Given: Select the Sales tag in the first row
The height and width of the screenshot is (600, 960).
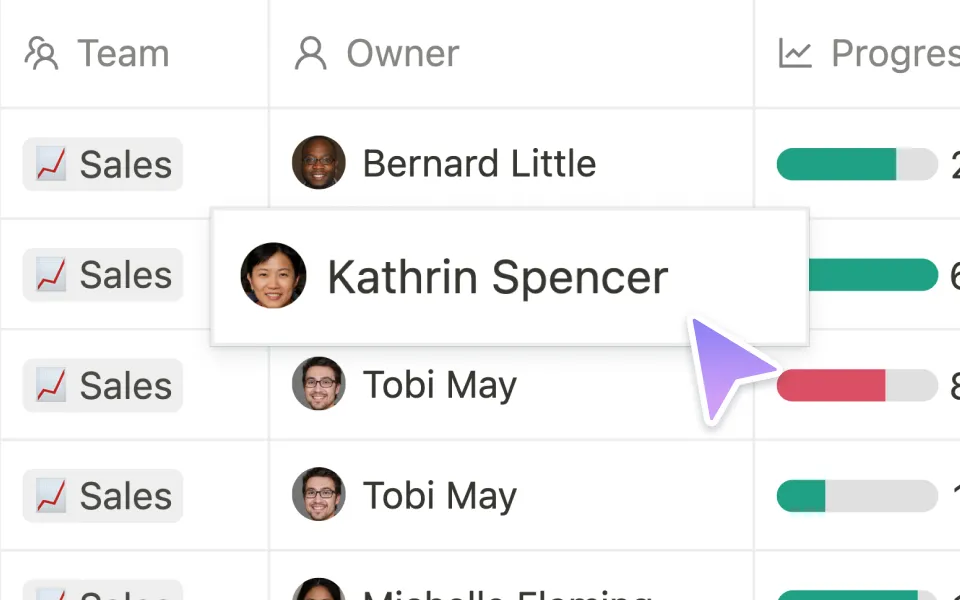Looking at the screenshot, I should coord(102,163).
